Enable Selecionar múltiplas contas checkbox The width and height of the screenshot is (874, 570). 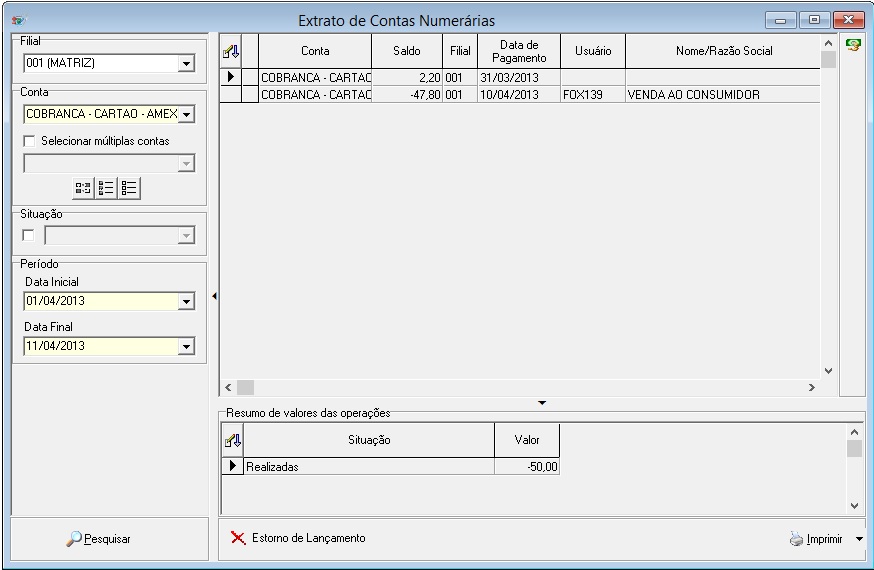(29, 141)
